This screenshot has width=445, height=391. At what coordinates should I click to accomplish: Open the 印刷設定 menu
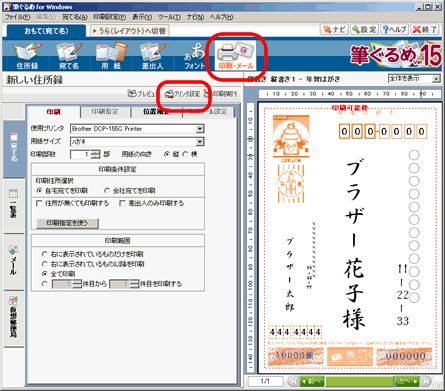point(110,17)
